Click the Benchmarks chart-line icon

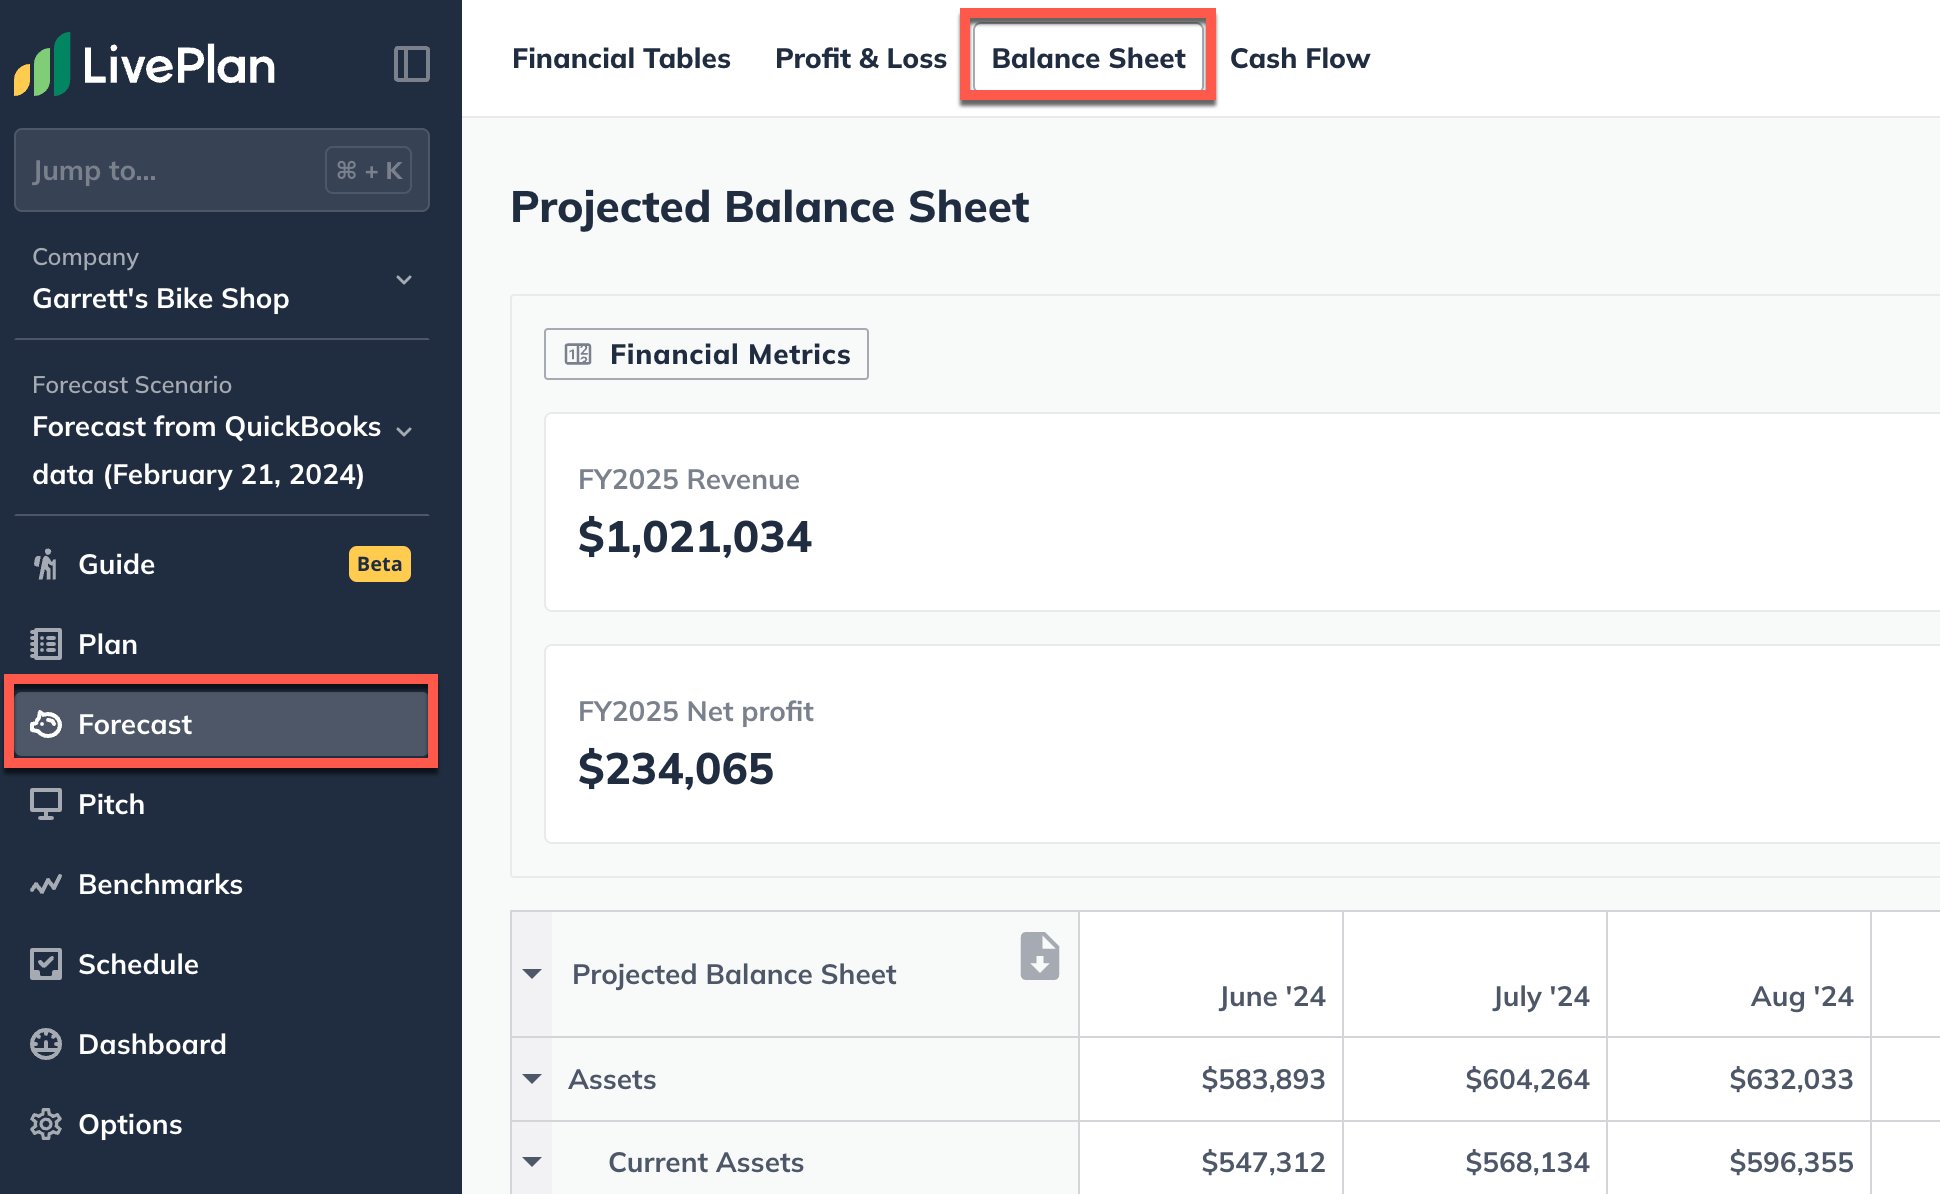pyautogui.click(x=46, y=884)
